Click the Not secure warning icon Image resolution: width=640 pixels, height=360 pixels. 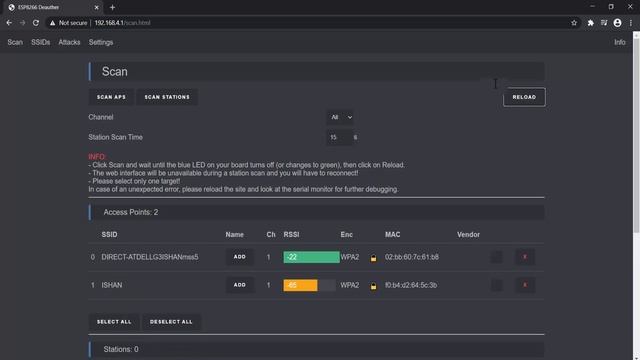(x=52, y=23)
